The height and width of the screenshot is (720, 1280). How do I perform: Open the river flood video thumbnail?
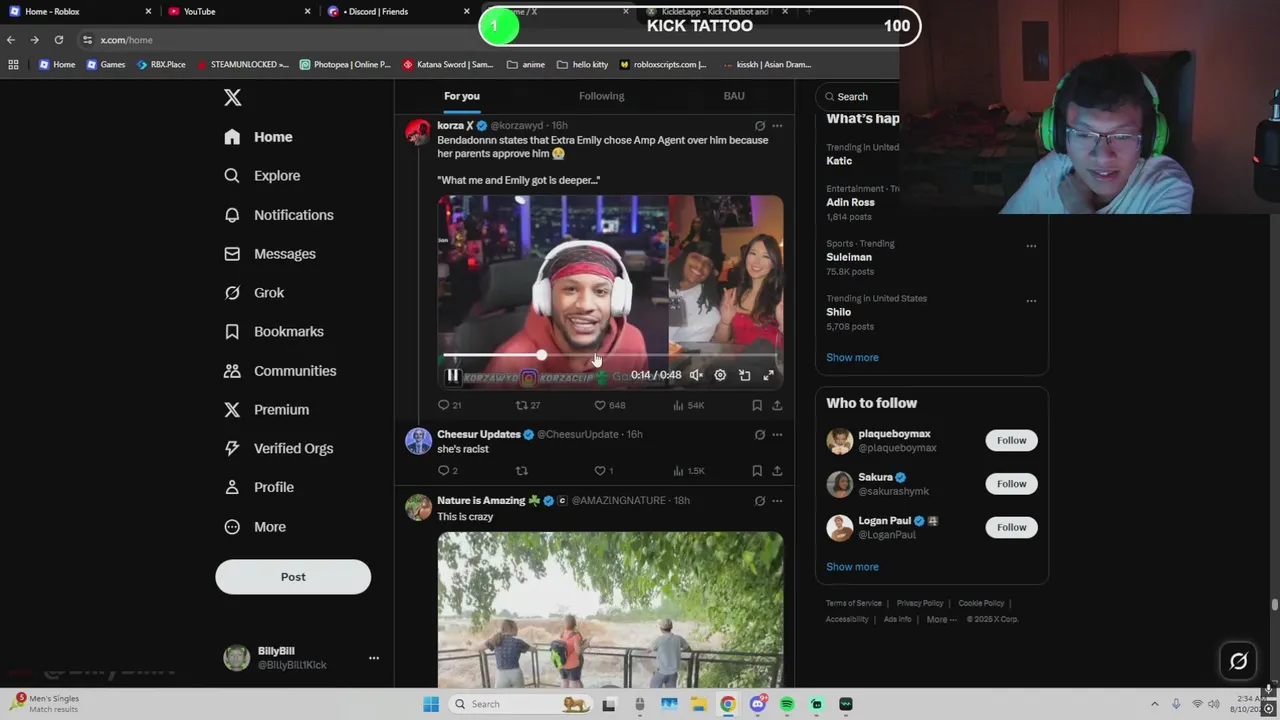610,609
